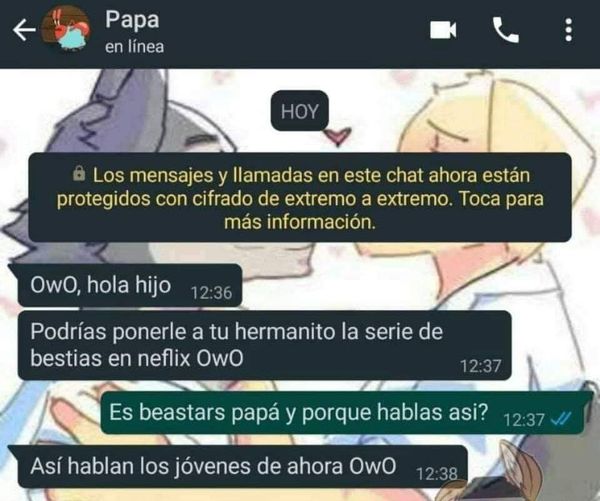Start a voice call with Papa
Viewport: 600px width, 501px height.
[505, 30]
